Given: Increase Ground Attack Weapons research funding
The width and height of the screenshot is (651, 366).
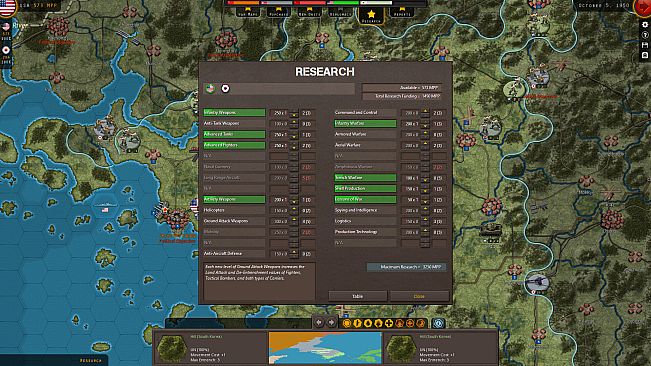Looking at the screenshot, I should 294,219.
